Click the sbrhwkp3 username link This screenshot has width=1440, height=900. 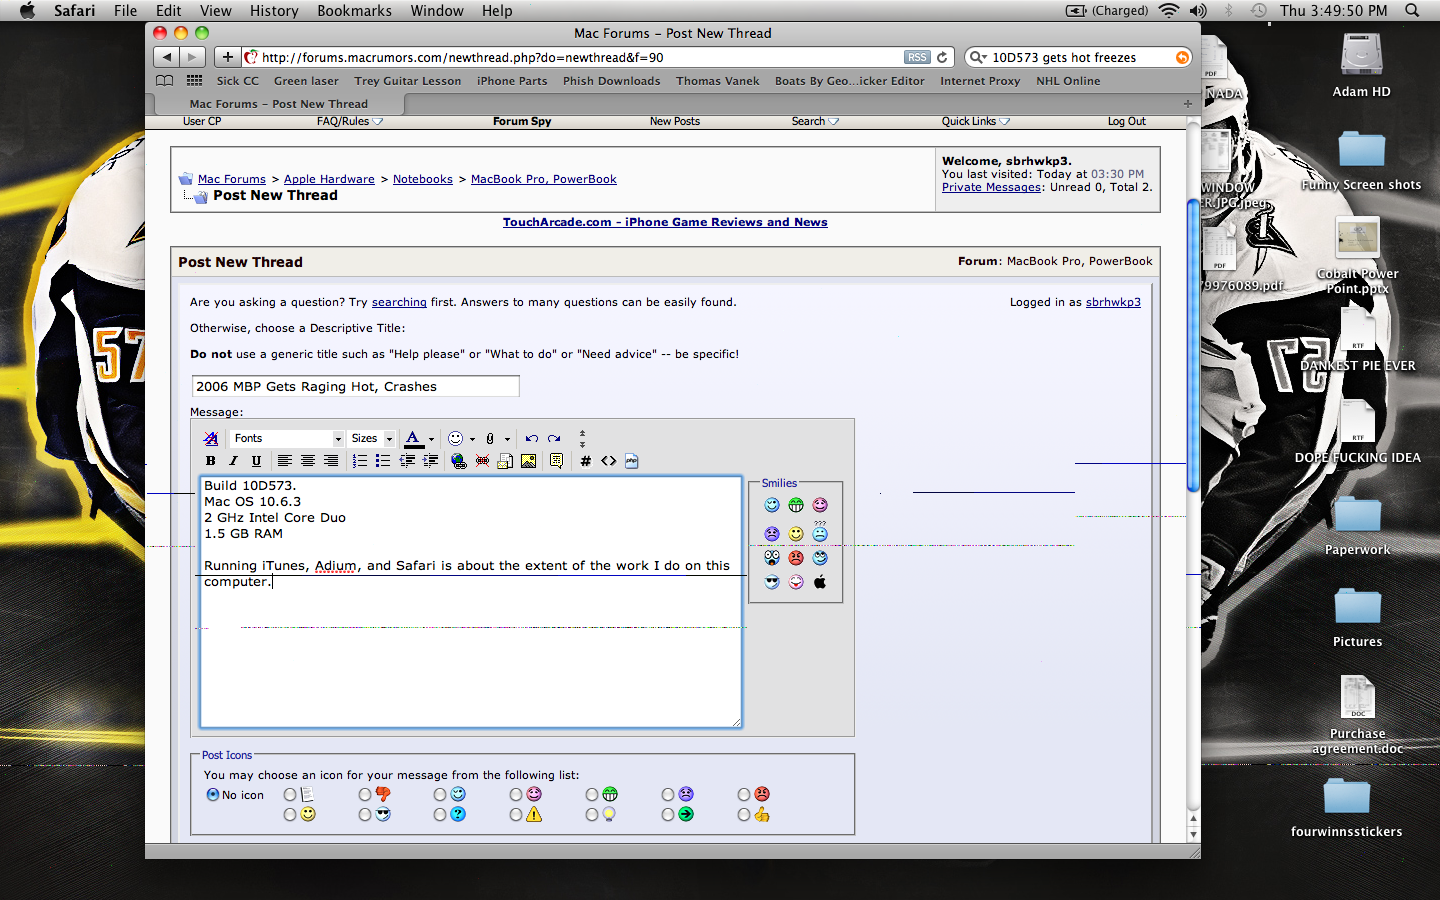click(1113, 303)
